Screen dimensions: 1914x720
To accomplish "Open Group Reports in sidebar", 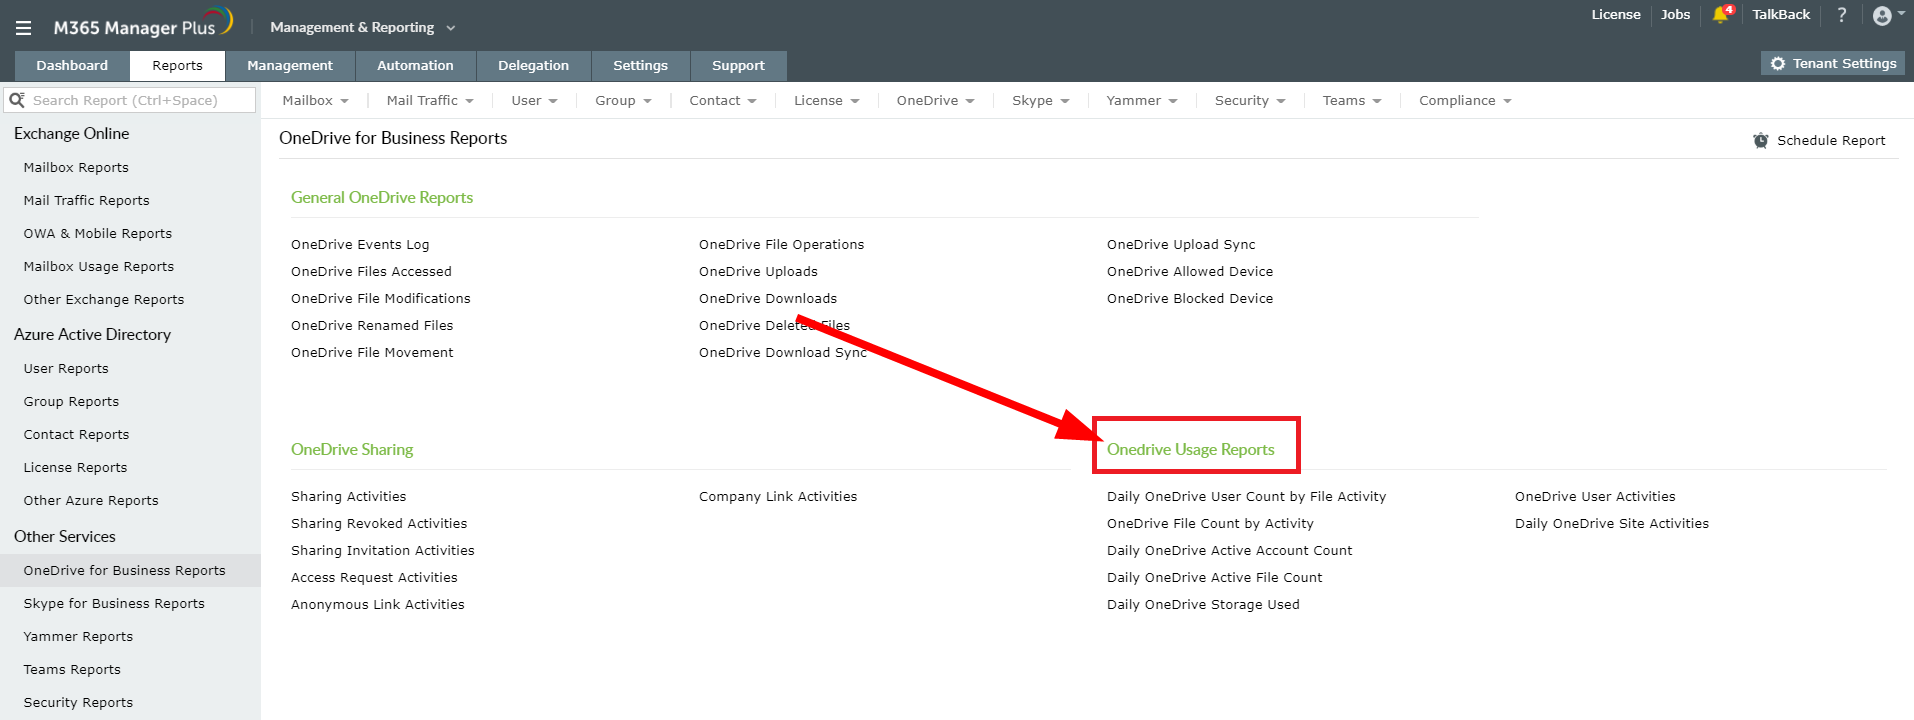I will coord(71,402).
